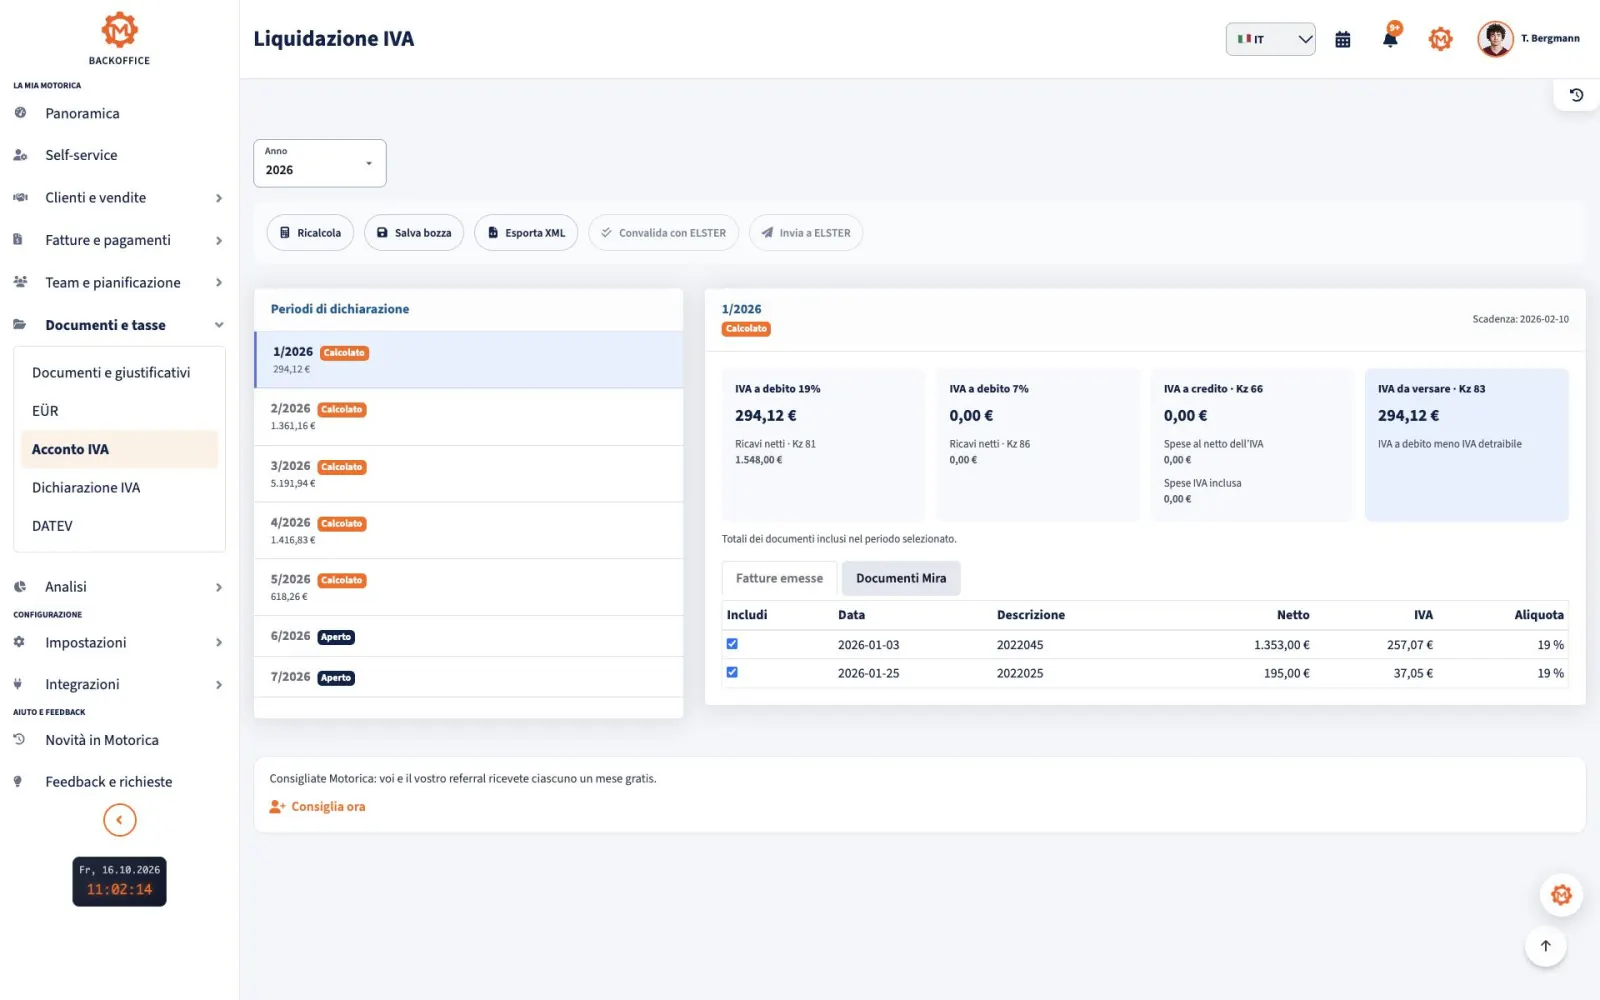Click the IVA a debito 19% card
1600x1000 pixels.
click(823, 445)
